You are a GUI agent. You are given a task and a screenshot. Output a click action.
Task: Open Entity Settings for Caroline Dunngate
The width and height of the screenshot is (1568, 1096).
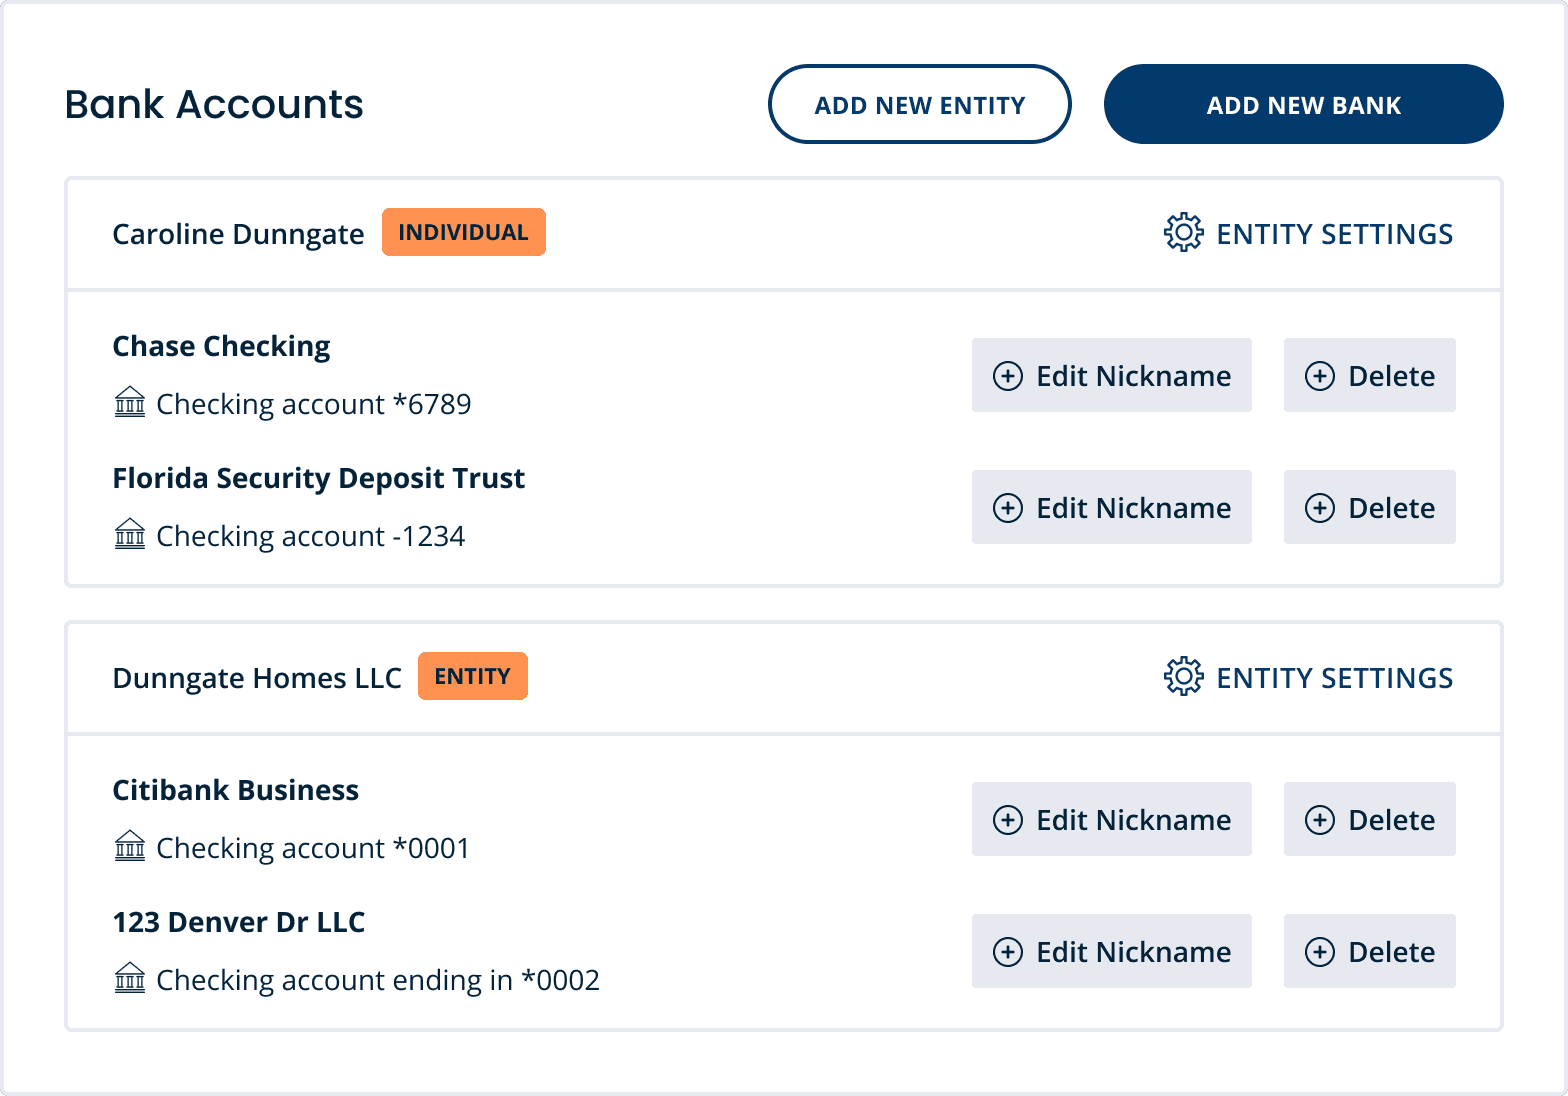[1309, 233]
